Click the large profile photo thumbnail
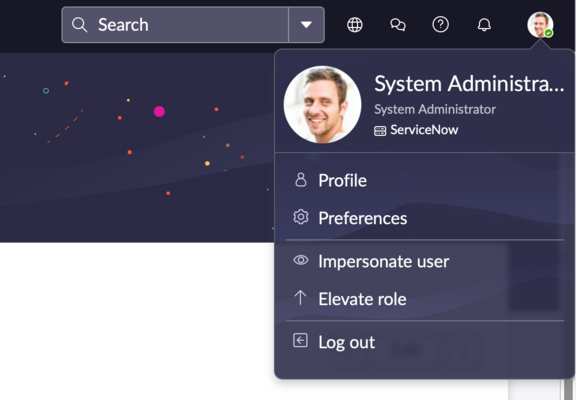The image size is (576, 400). coord(322,105)
